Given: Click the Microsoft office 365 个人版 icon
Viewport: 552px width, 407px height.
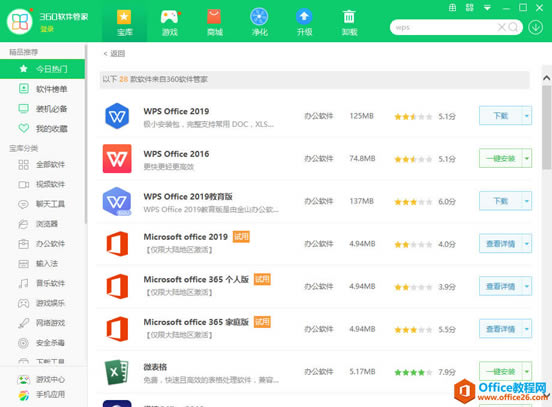Looking at the screenshot, I should coord(117,286).
